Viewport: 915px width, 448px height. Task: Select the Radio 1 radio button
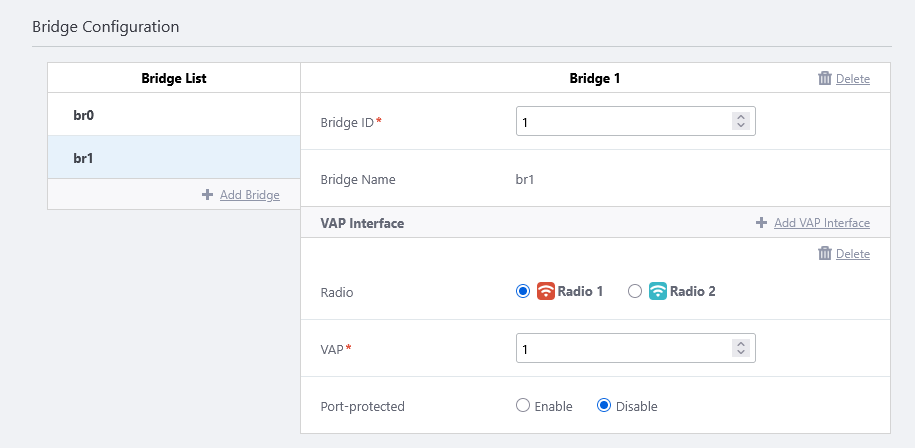pyautogui.click(x=522, y=292)
